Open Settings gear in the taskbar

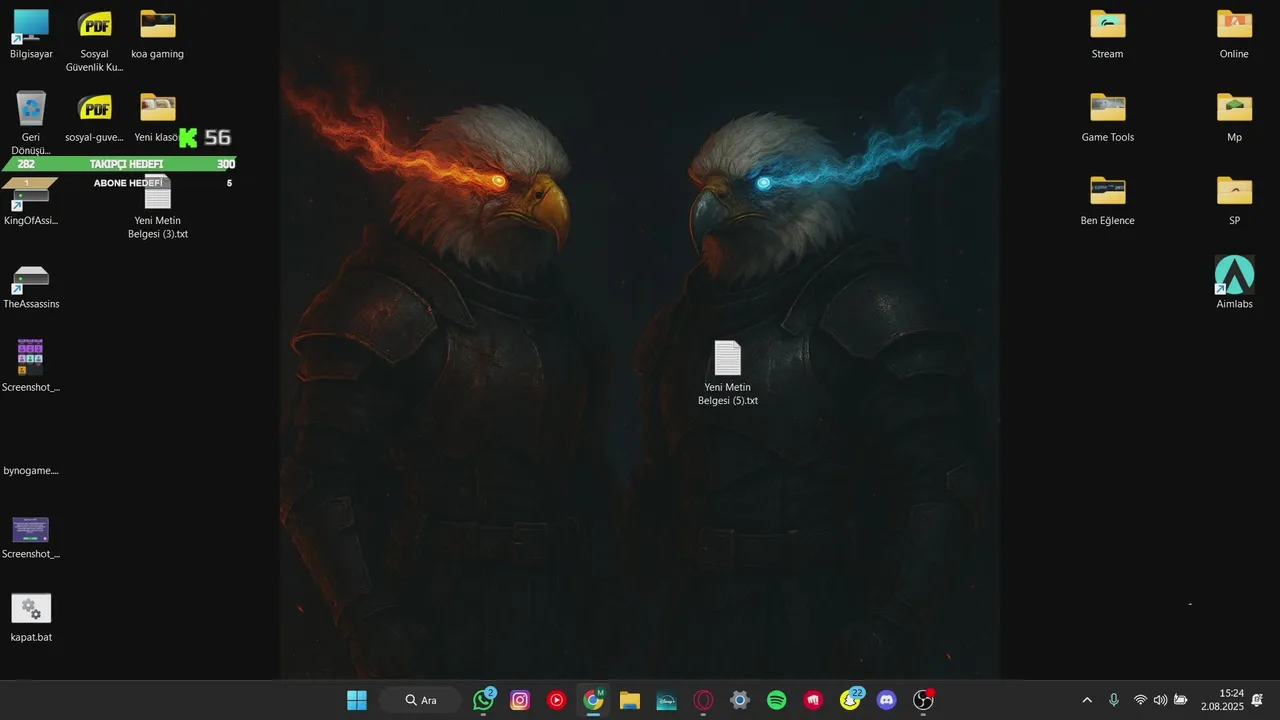(x=740, y=700)
